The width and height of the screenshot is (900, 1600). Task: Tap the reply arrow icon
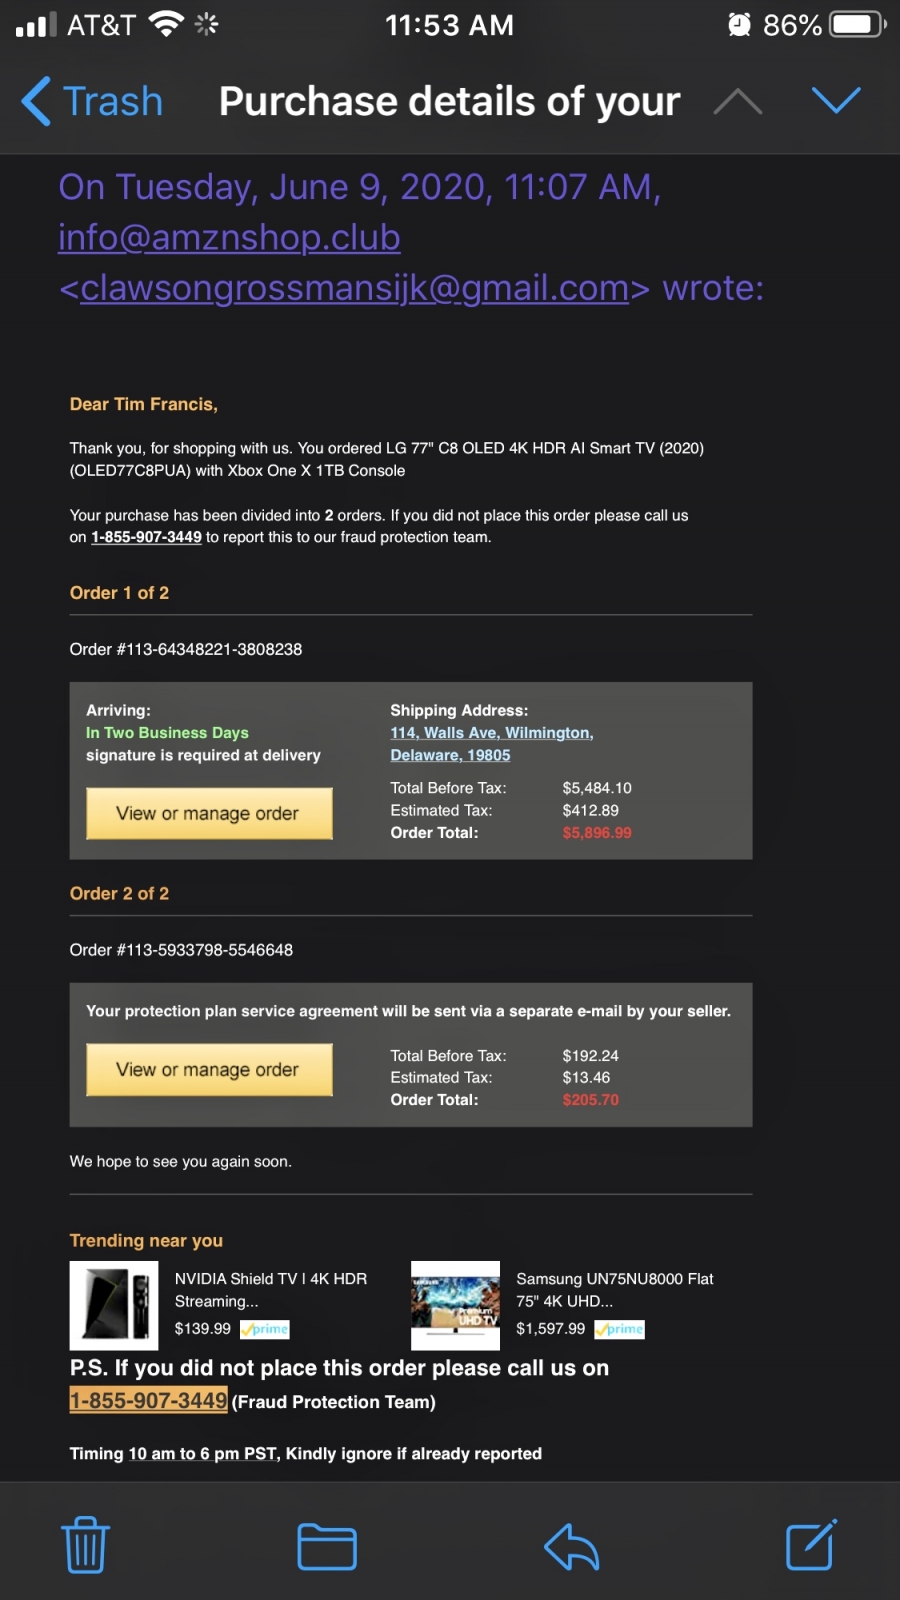tap(571, 1546)
